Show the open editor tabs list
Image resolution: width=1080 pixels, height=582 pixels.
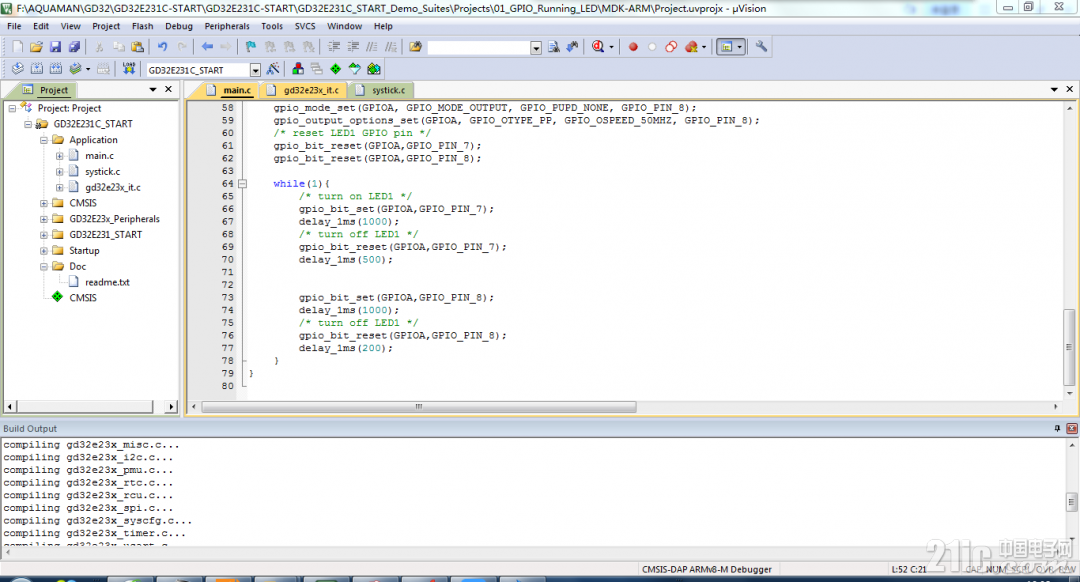coord(1054,90)
